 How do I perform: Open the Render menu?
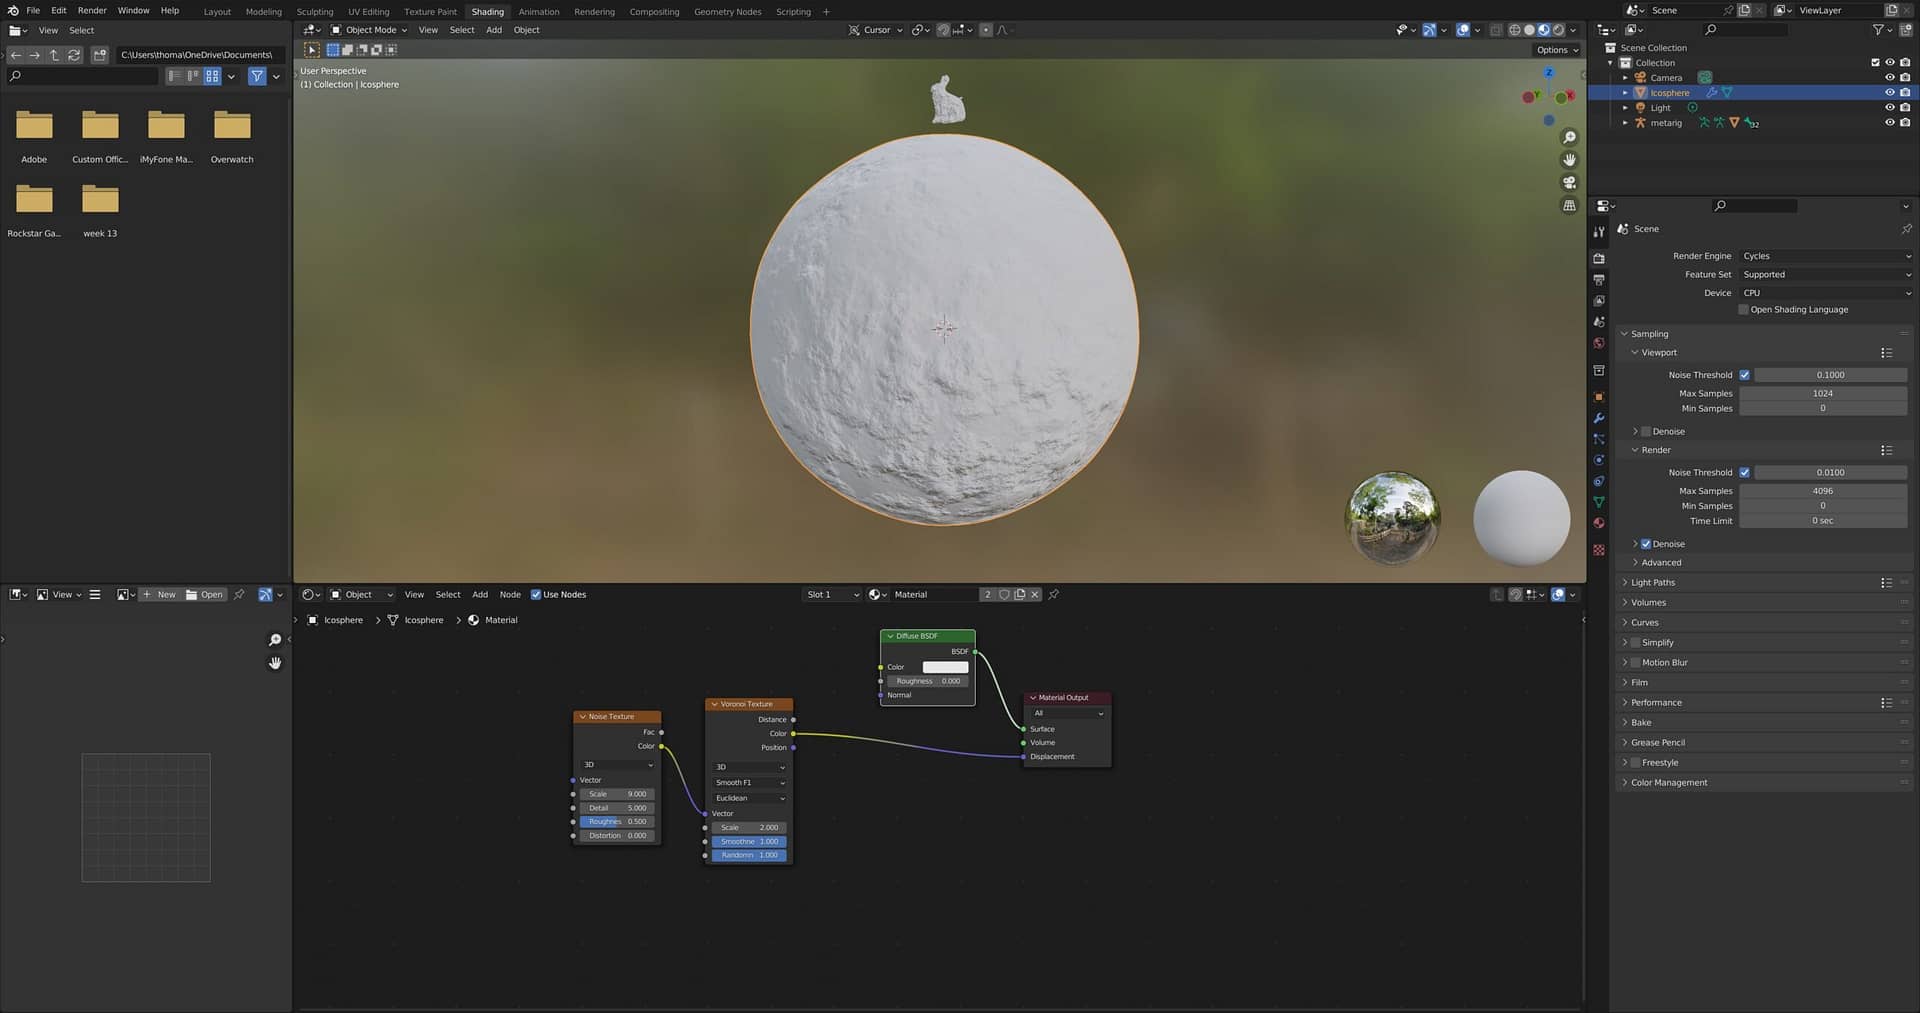92,11
